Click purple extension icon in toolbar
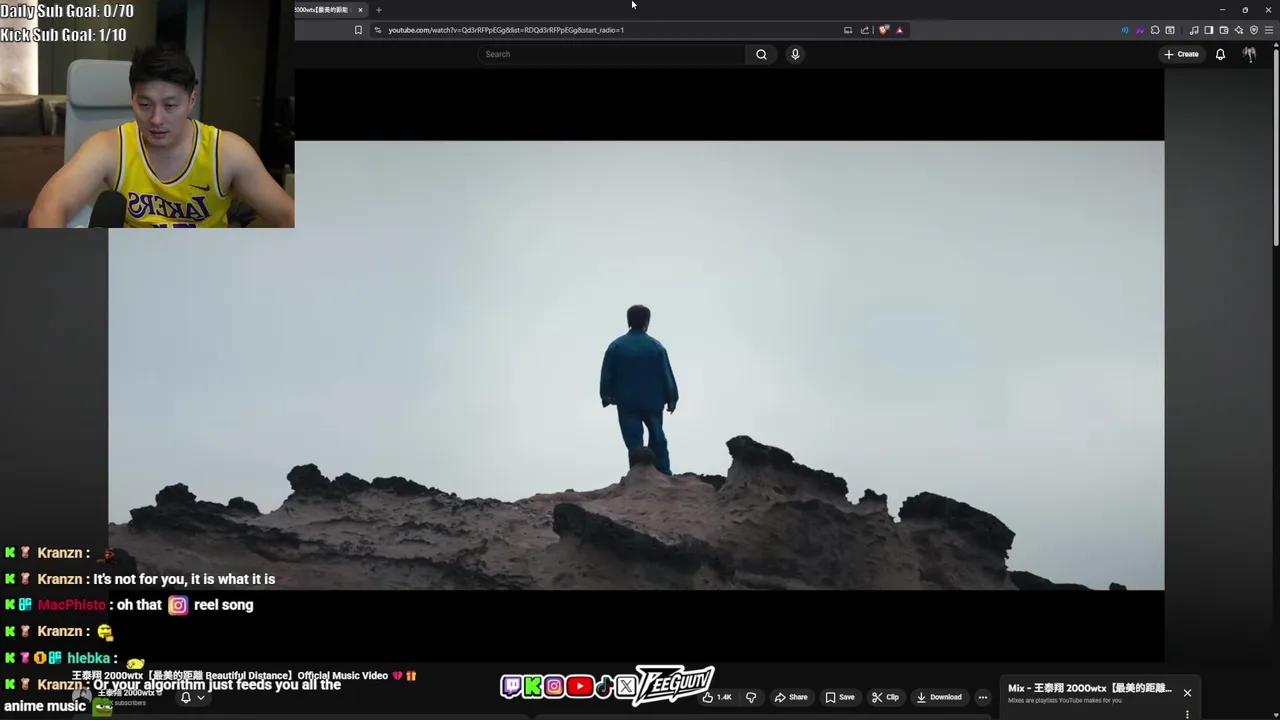Image resolution: width=1280 pixels, height=720 pixels. pyautogui.click(x=1140, y=30)
